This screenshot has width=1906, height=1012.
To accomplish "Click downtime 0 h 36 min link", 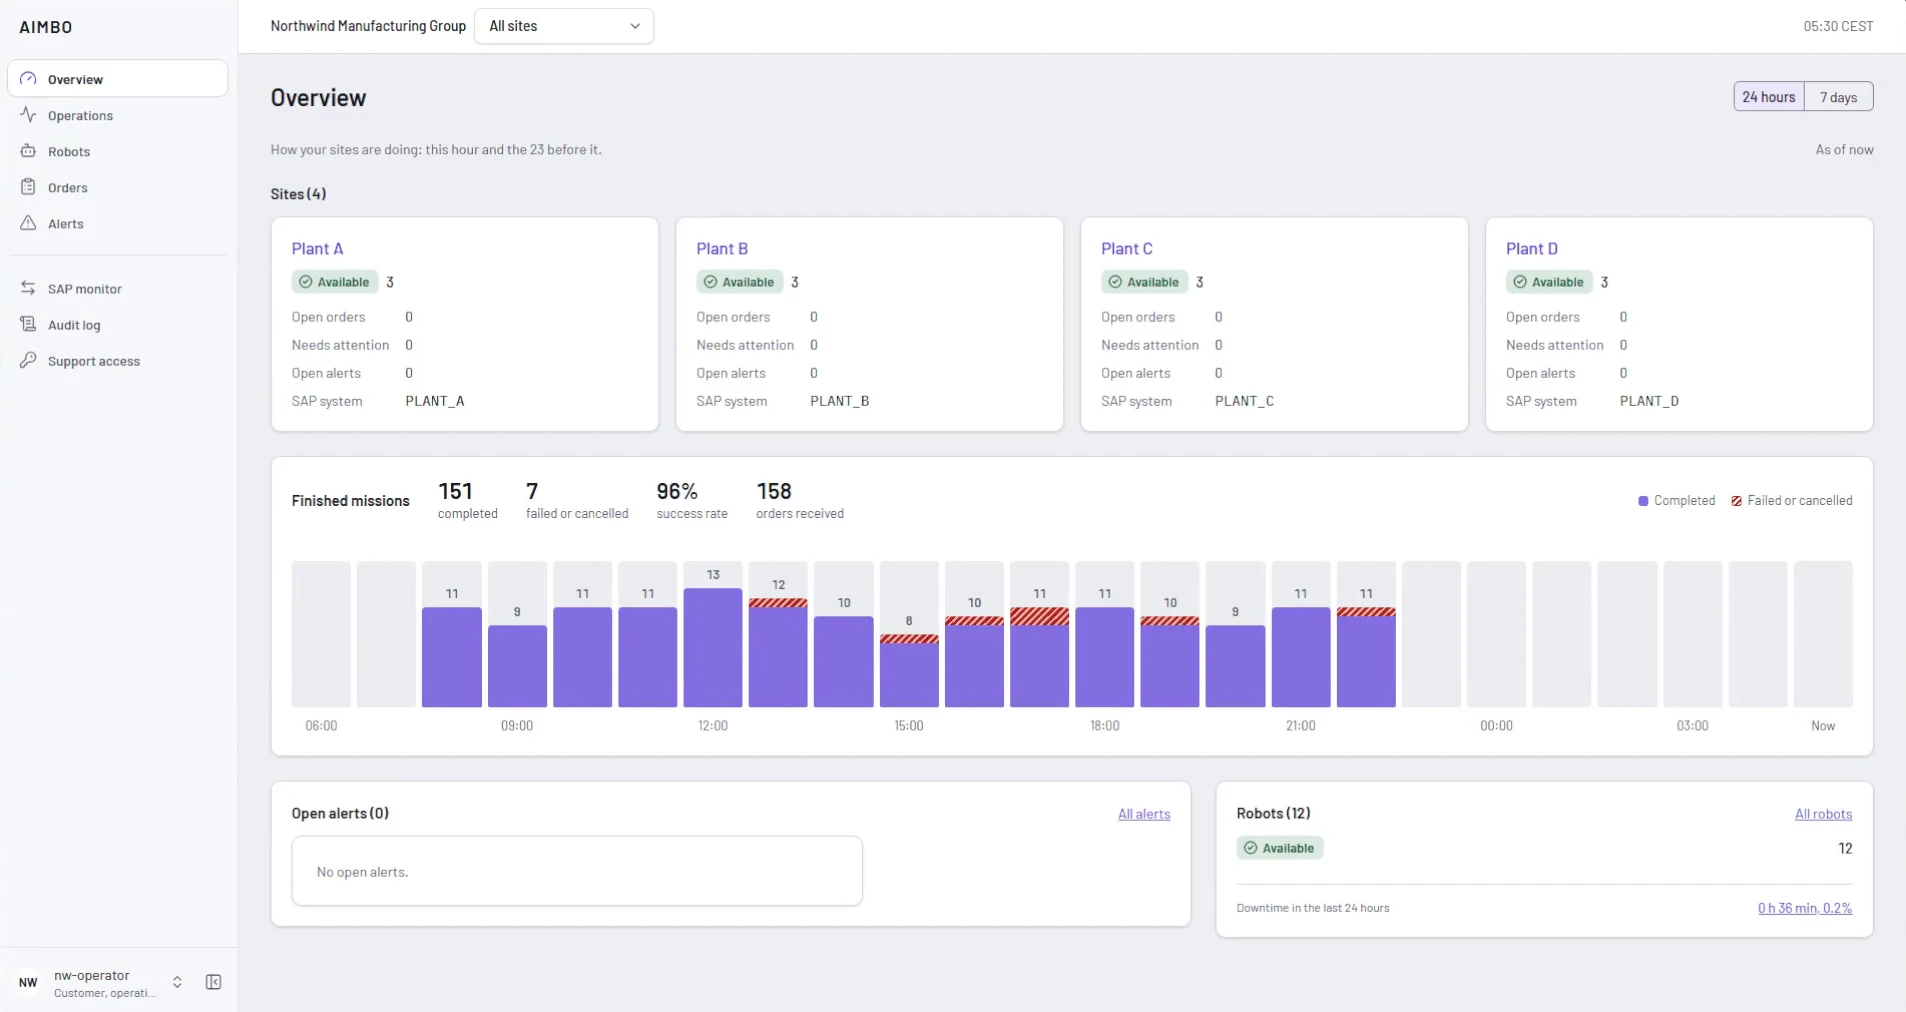I will [x=1805, y=908].
